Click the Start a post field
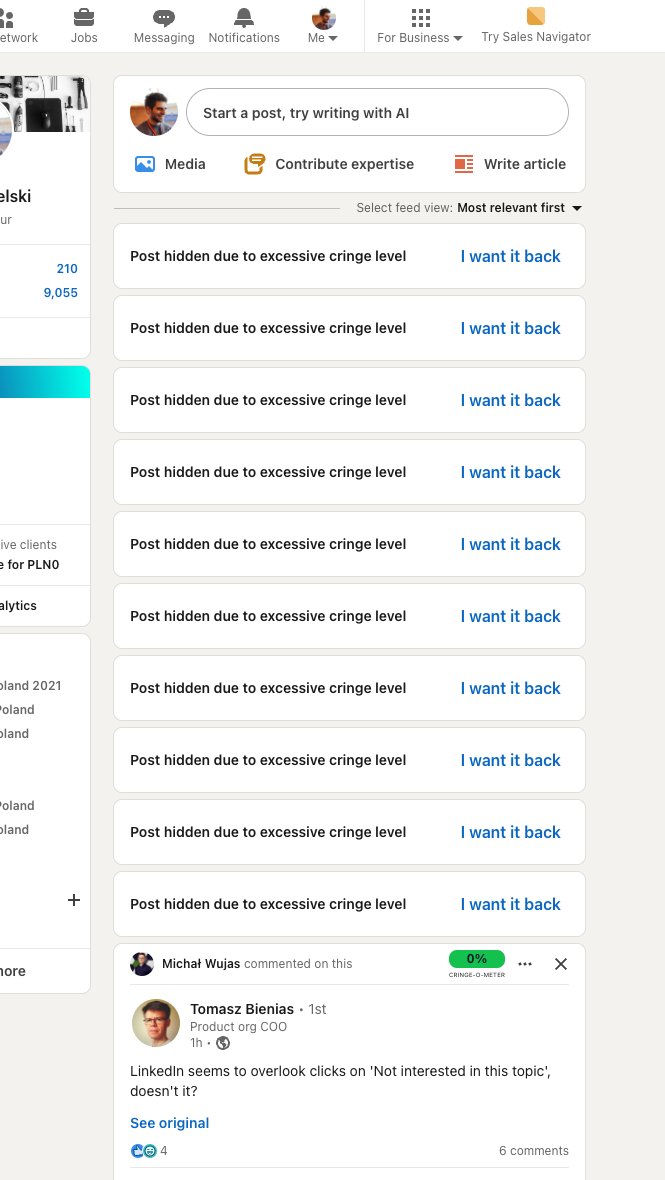Image resolution: width=665 pixels, height=1180 pixels. pos(377,112)
